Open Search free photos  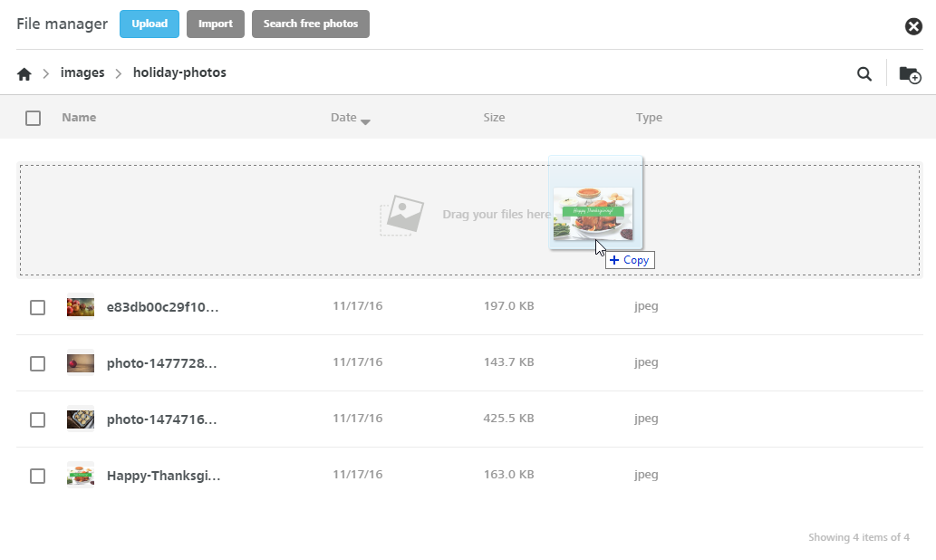point(310,24)
